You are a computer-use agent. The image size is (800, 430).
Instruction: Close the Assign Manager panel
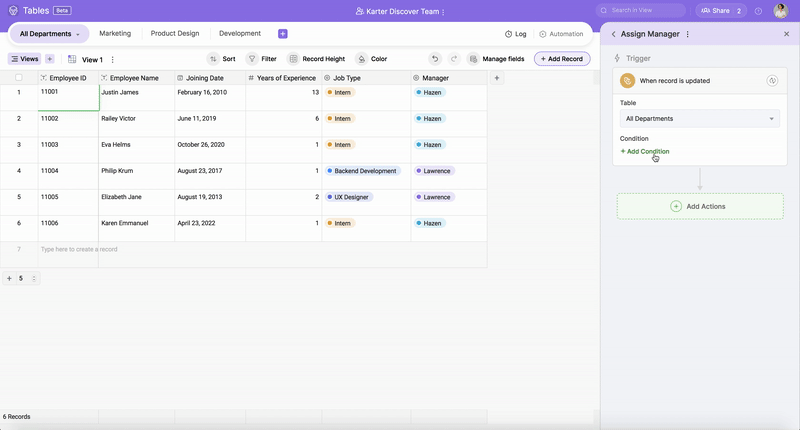click(786, 34)
